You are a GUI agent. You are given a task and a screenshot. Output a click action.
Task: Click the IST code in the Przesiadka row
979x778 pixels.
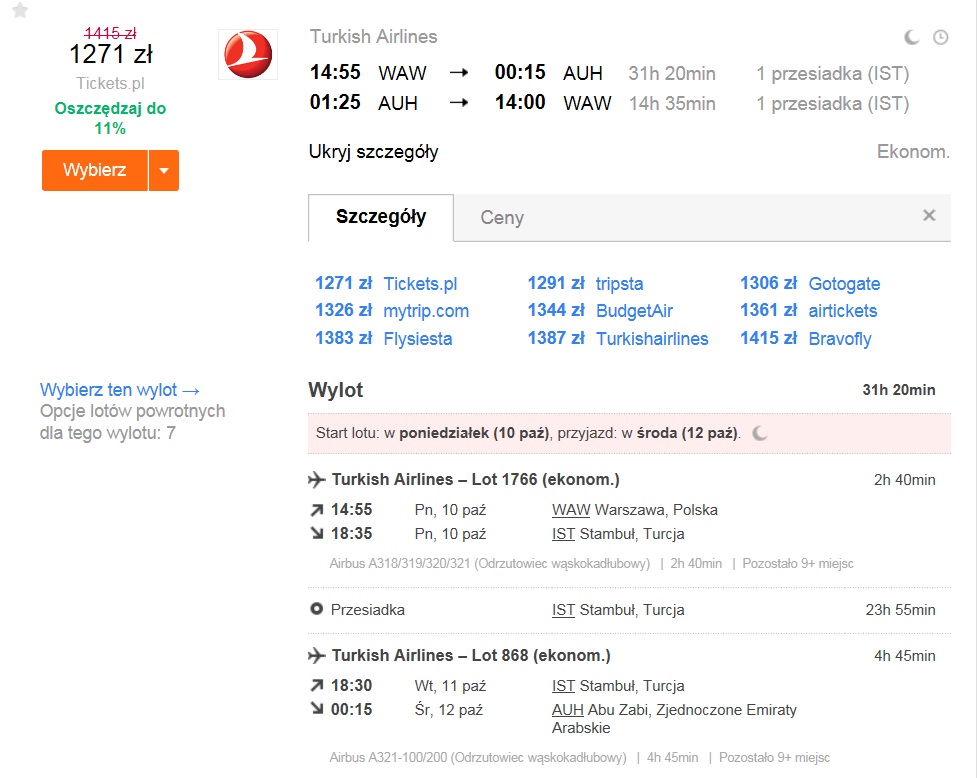pyautogui.click(x=563, y=609)
